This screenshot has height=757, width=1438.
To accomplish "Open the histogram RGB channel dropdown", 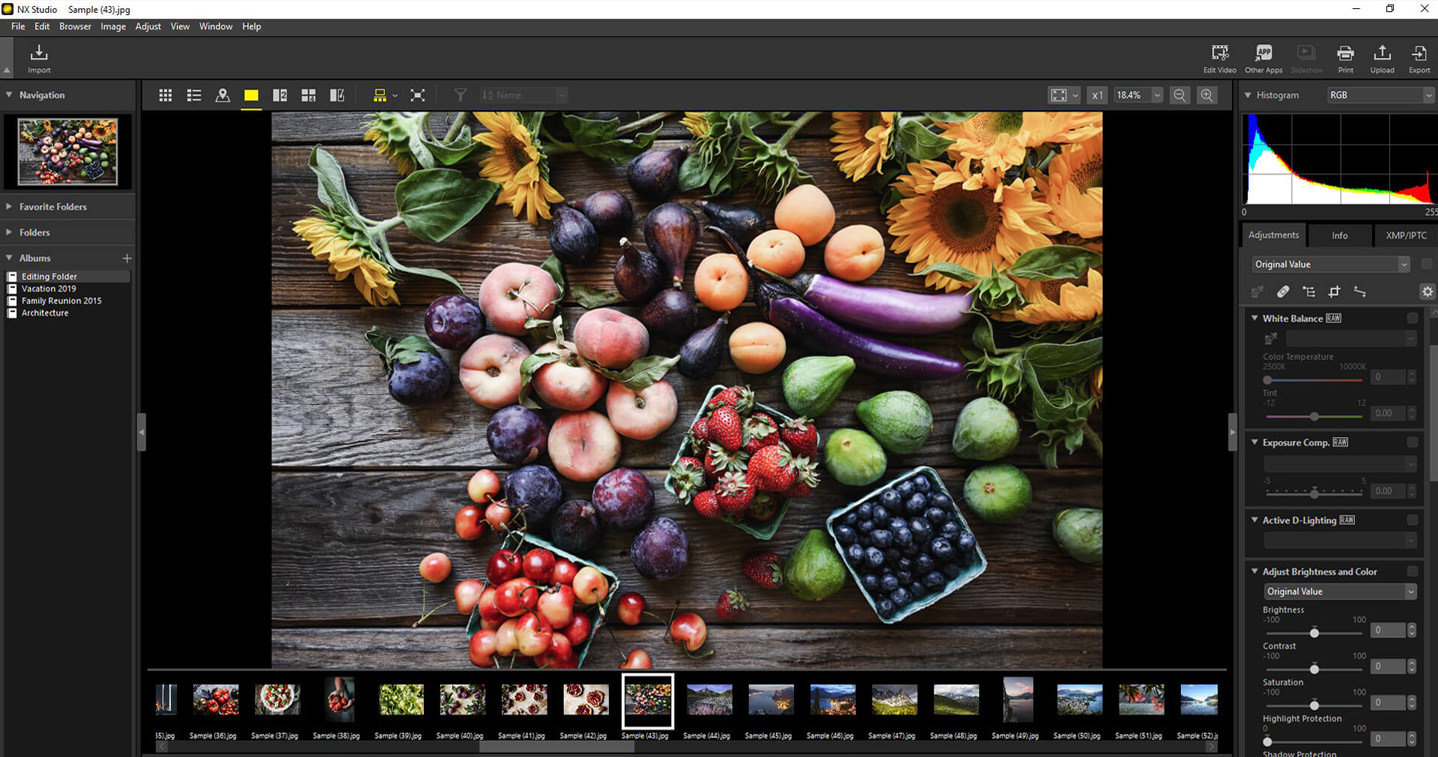I will 1380,95.
